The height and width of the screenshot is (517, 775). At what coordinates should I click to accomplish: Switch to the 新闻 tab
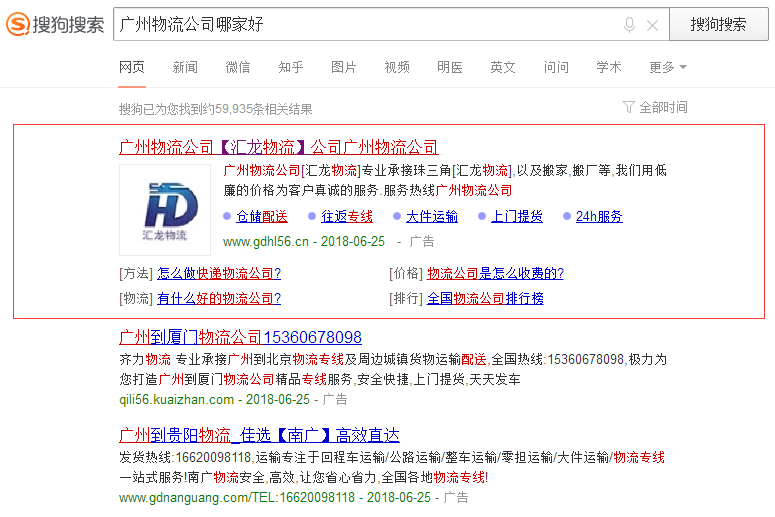(185, 67)
